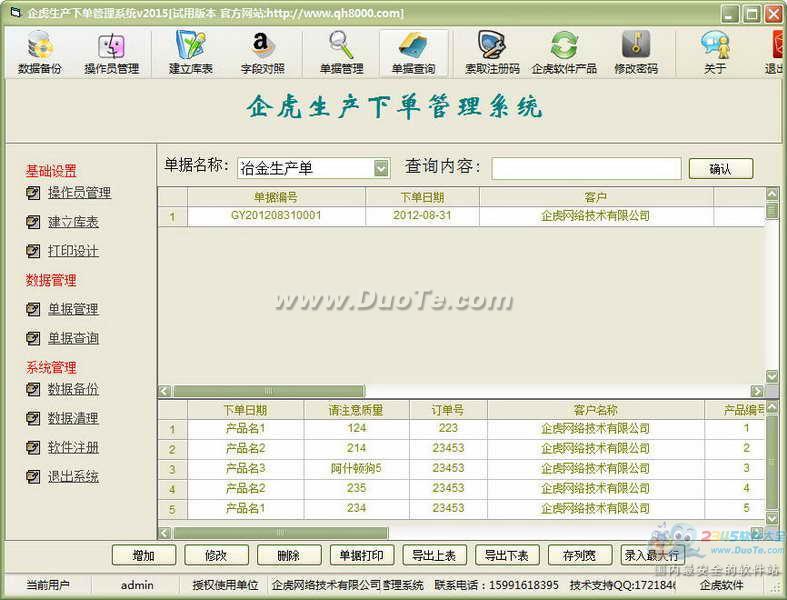Click lower table scroll-left arrow
The height and width of the screenshot is (600, 787).
165,532
